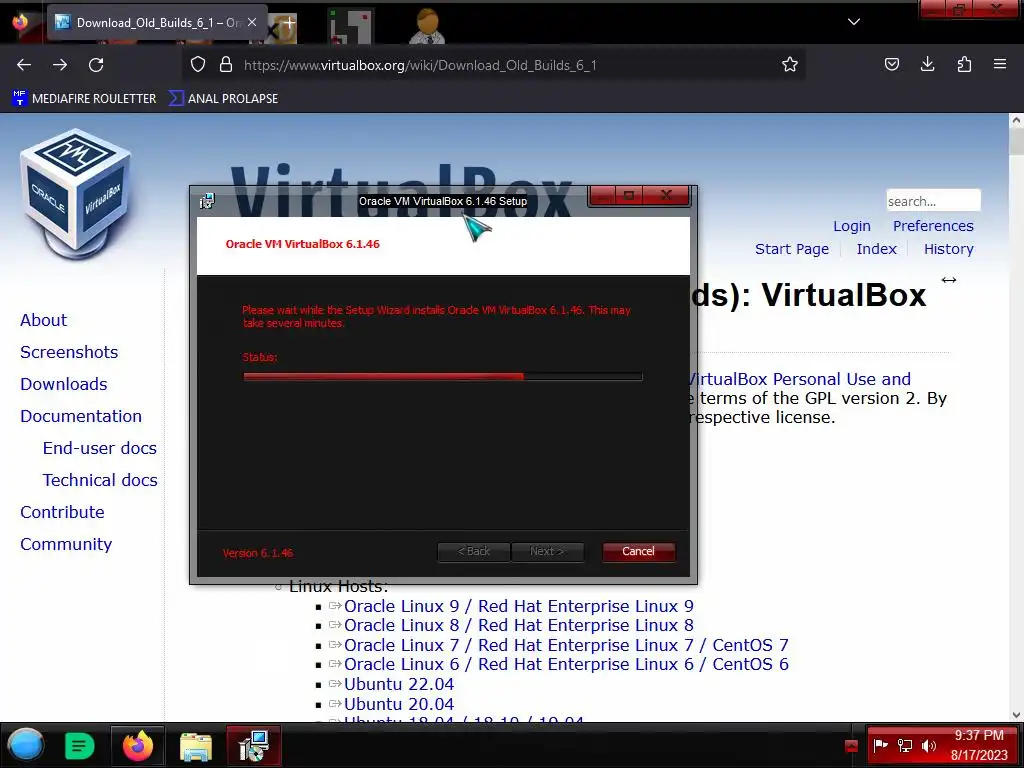Open the Community sidebar link
This screenshot has width=1024, height=768.
[66, 544]
